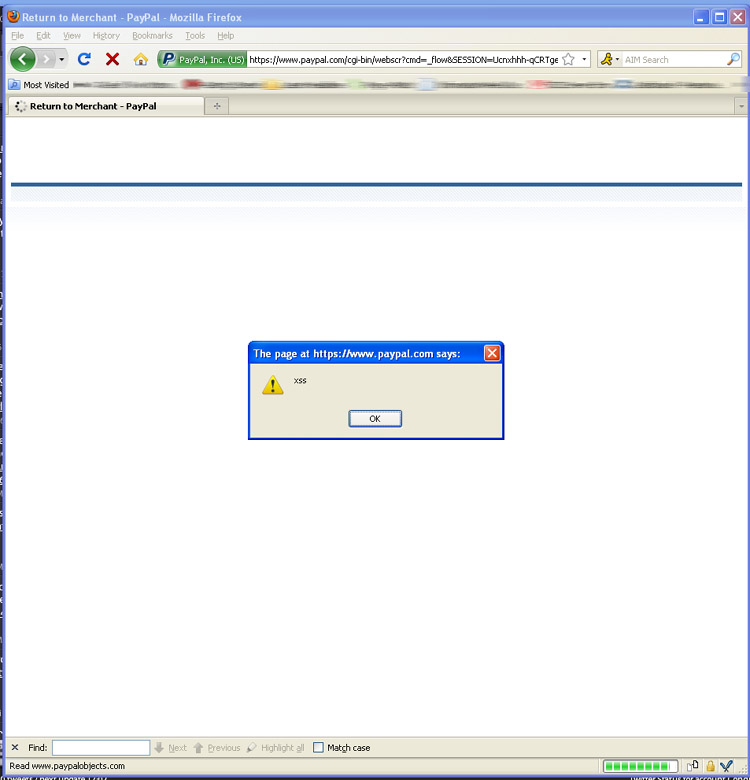Screen dimensions: 750x780
Task: Open the address bar history dropdown
Action: click(x=584, y=60)
